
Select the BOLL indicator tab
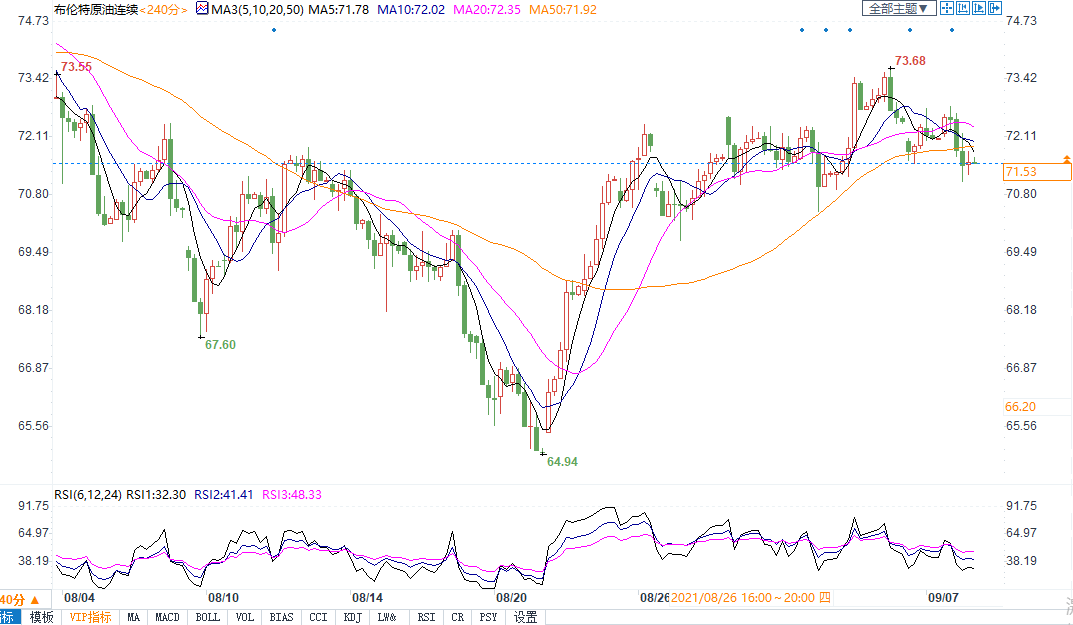[x=207, y=617]
